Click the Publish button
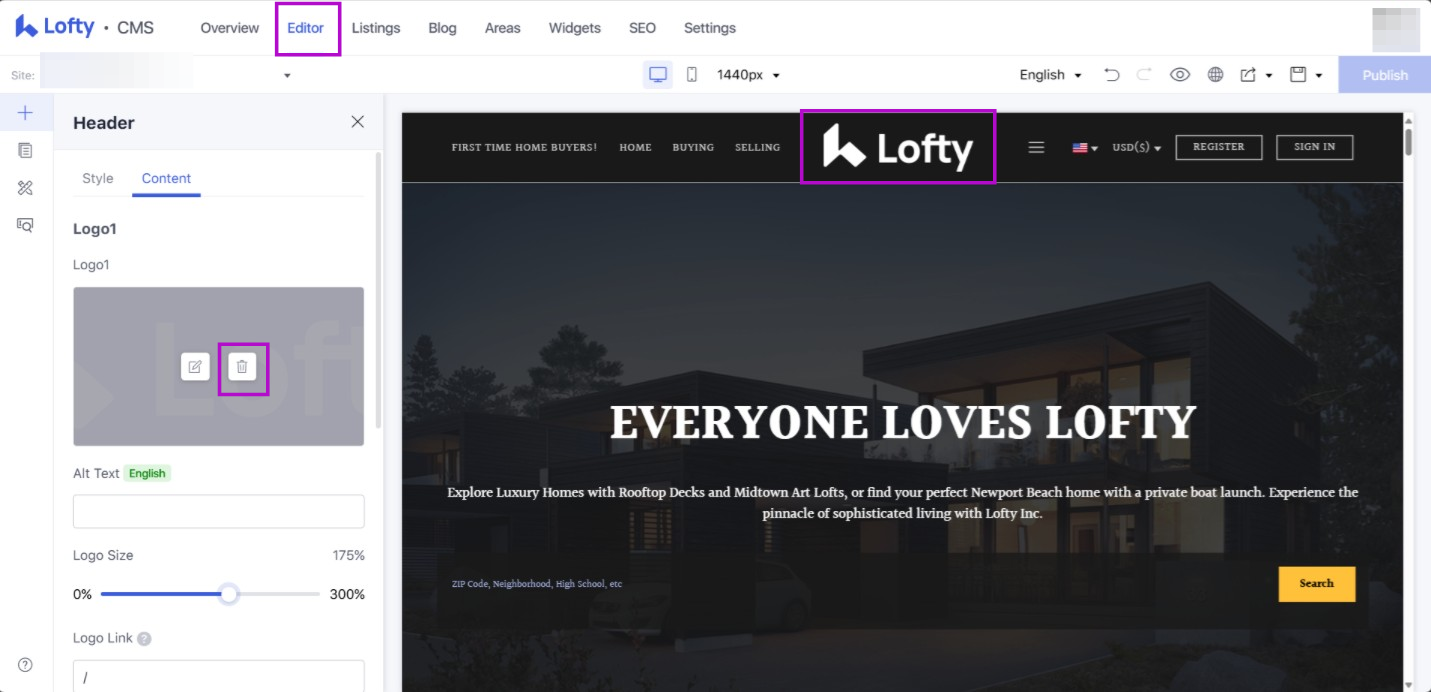Viewport: 1431px width, 692px height. 1384,75
